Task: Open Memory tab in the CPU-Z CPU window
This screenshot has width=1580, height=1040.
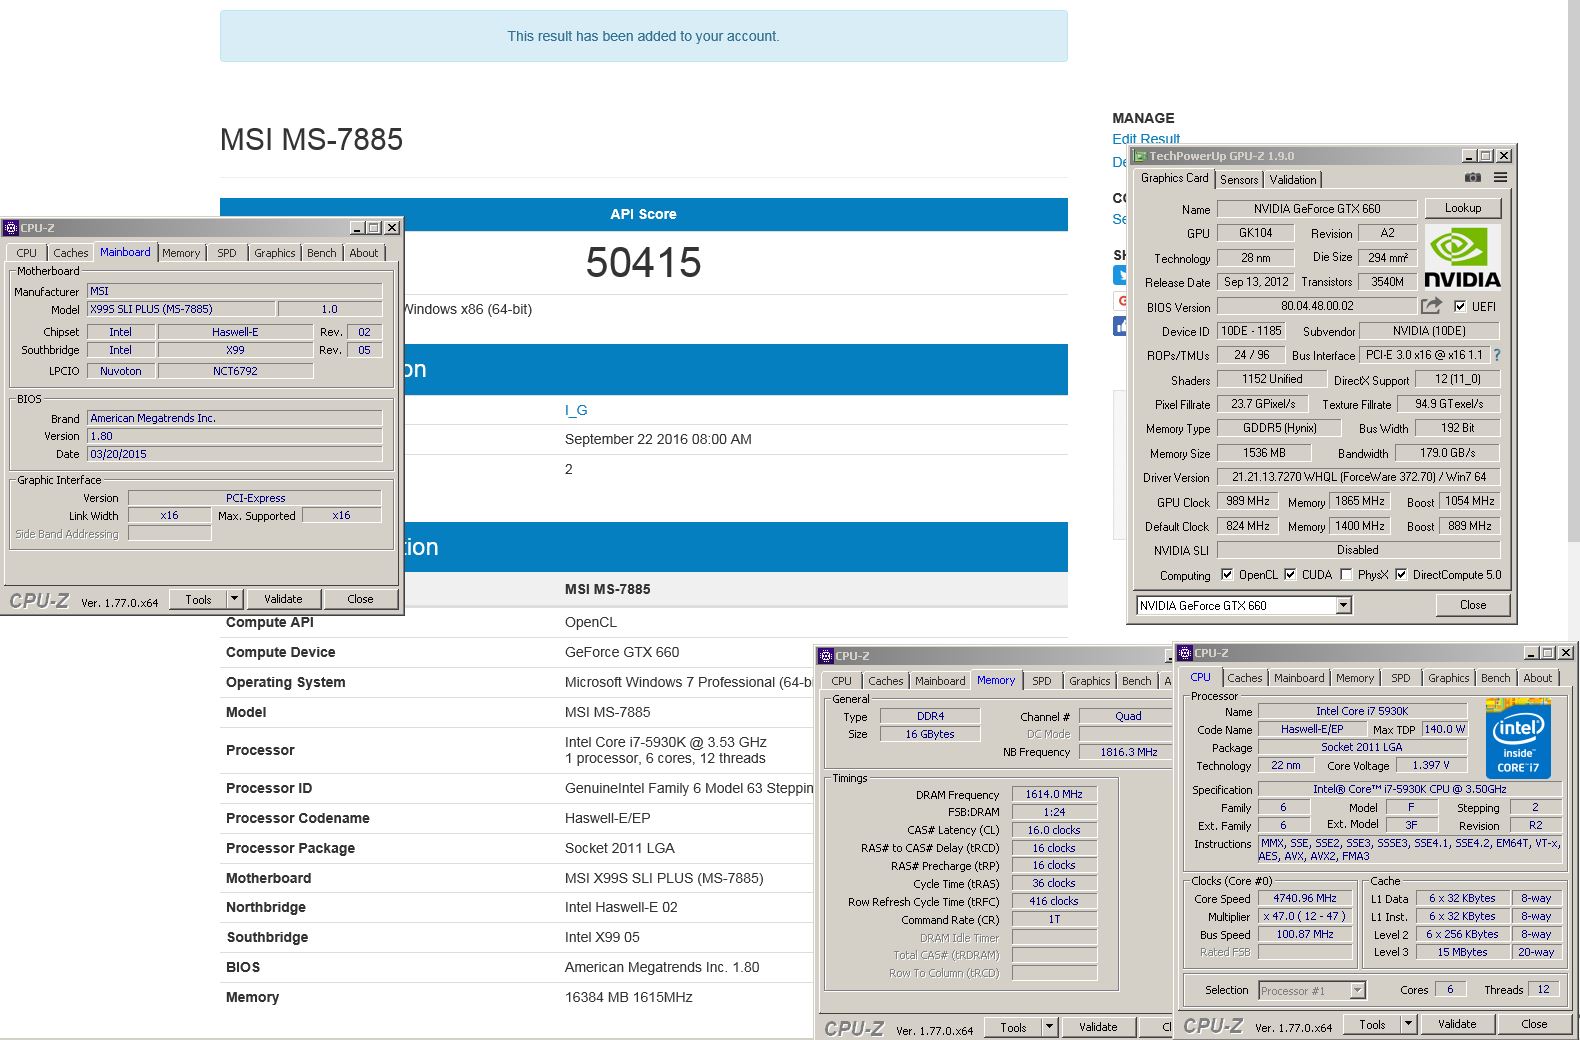Action: 1355,678
